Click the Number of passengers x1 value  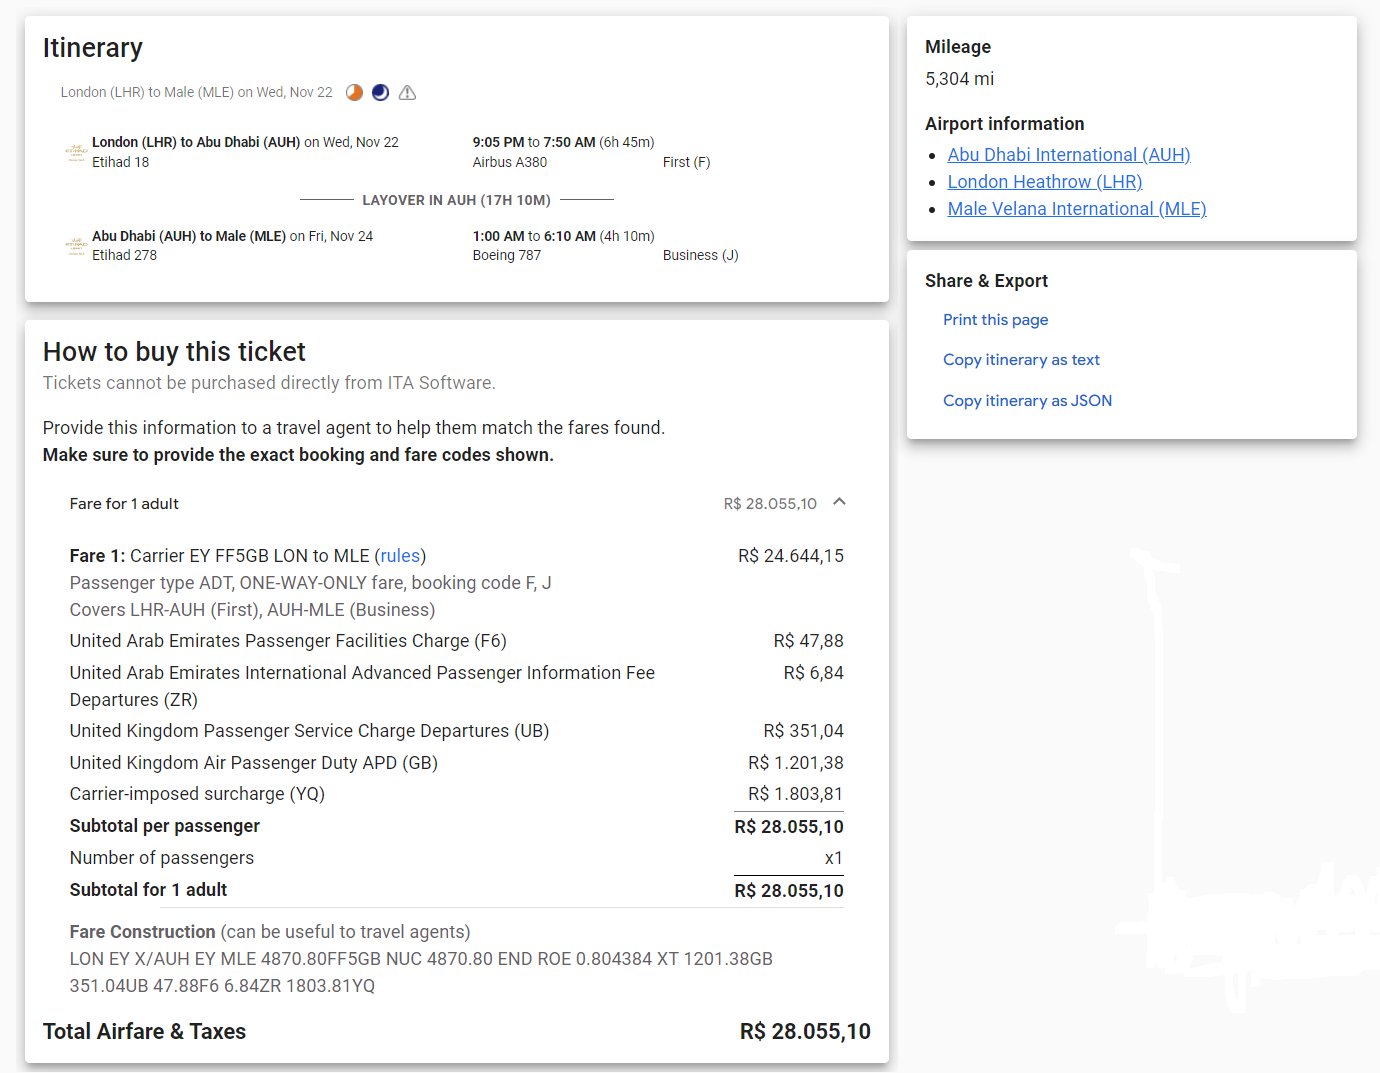(x=834, y=858)
